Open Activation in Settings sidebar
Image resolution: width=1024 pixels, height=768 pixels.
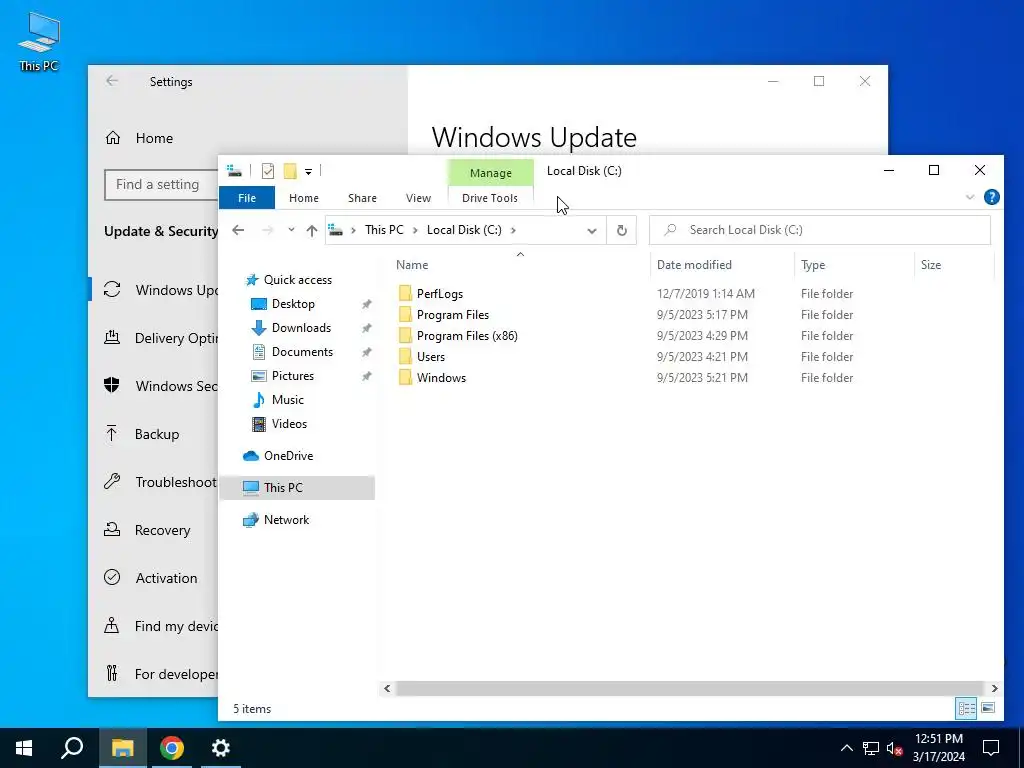click(x=166, y=578)
